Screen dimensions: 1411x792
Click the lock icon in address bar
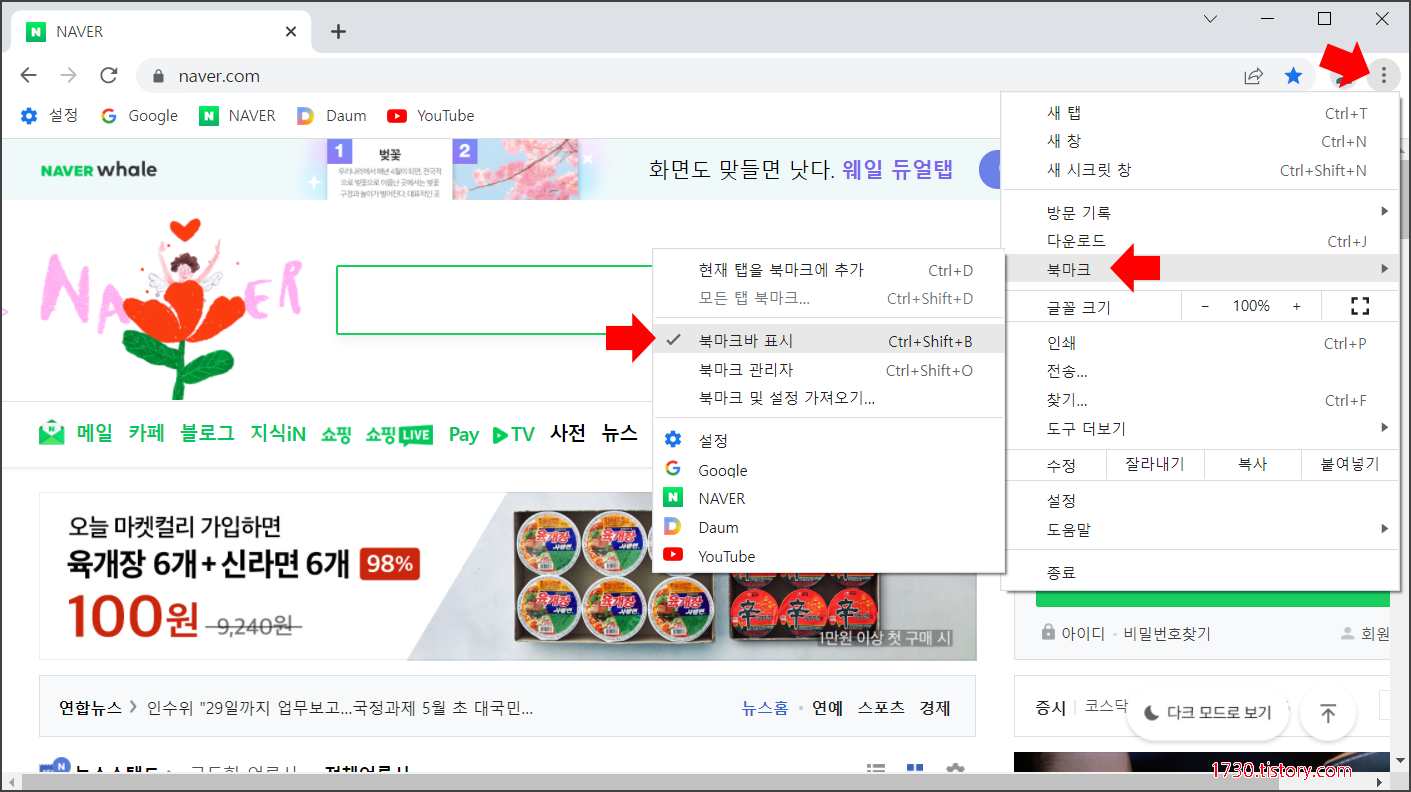[x=157, y=76]
